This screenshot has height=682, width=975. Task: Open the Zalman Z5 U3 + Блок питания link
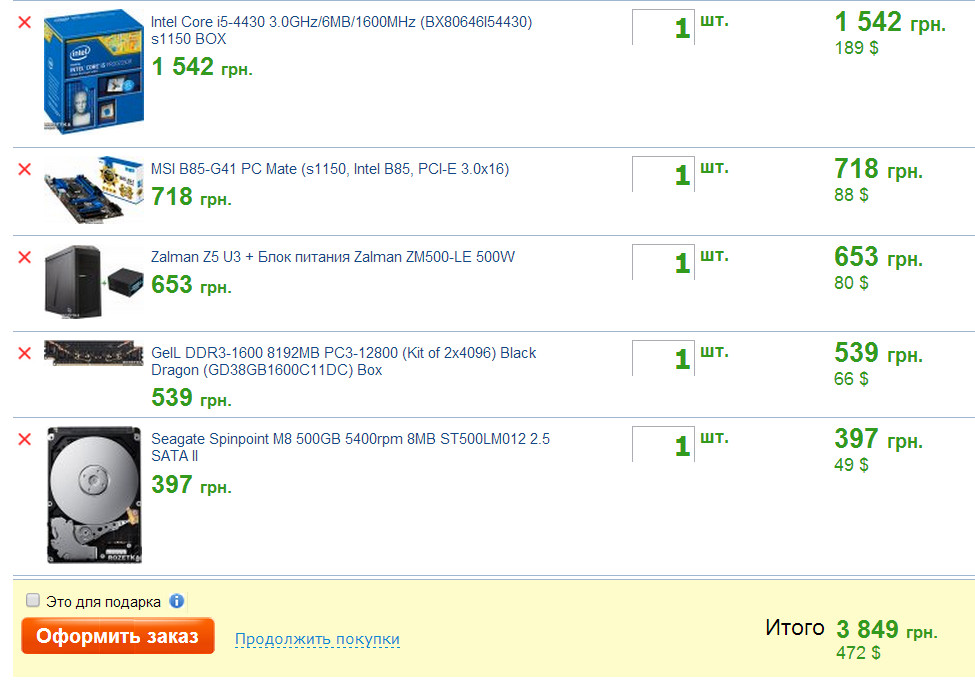[333, 257]
